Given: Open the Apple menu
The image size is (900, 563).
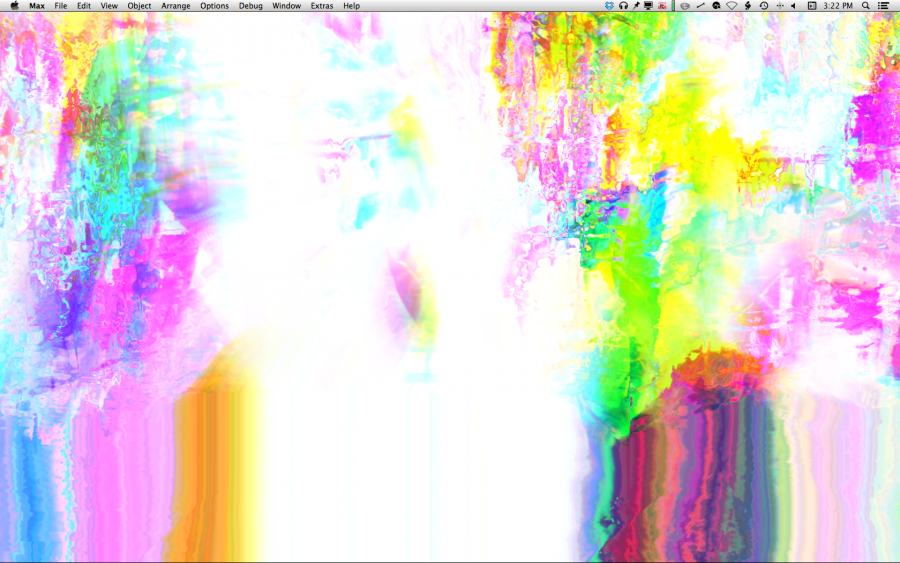Looking at the screenshot, I should coord(14,6).
